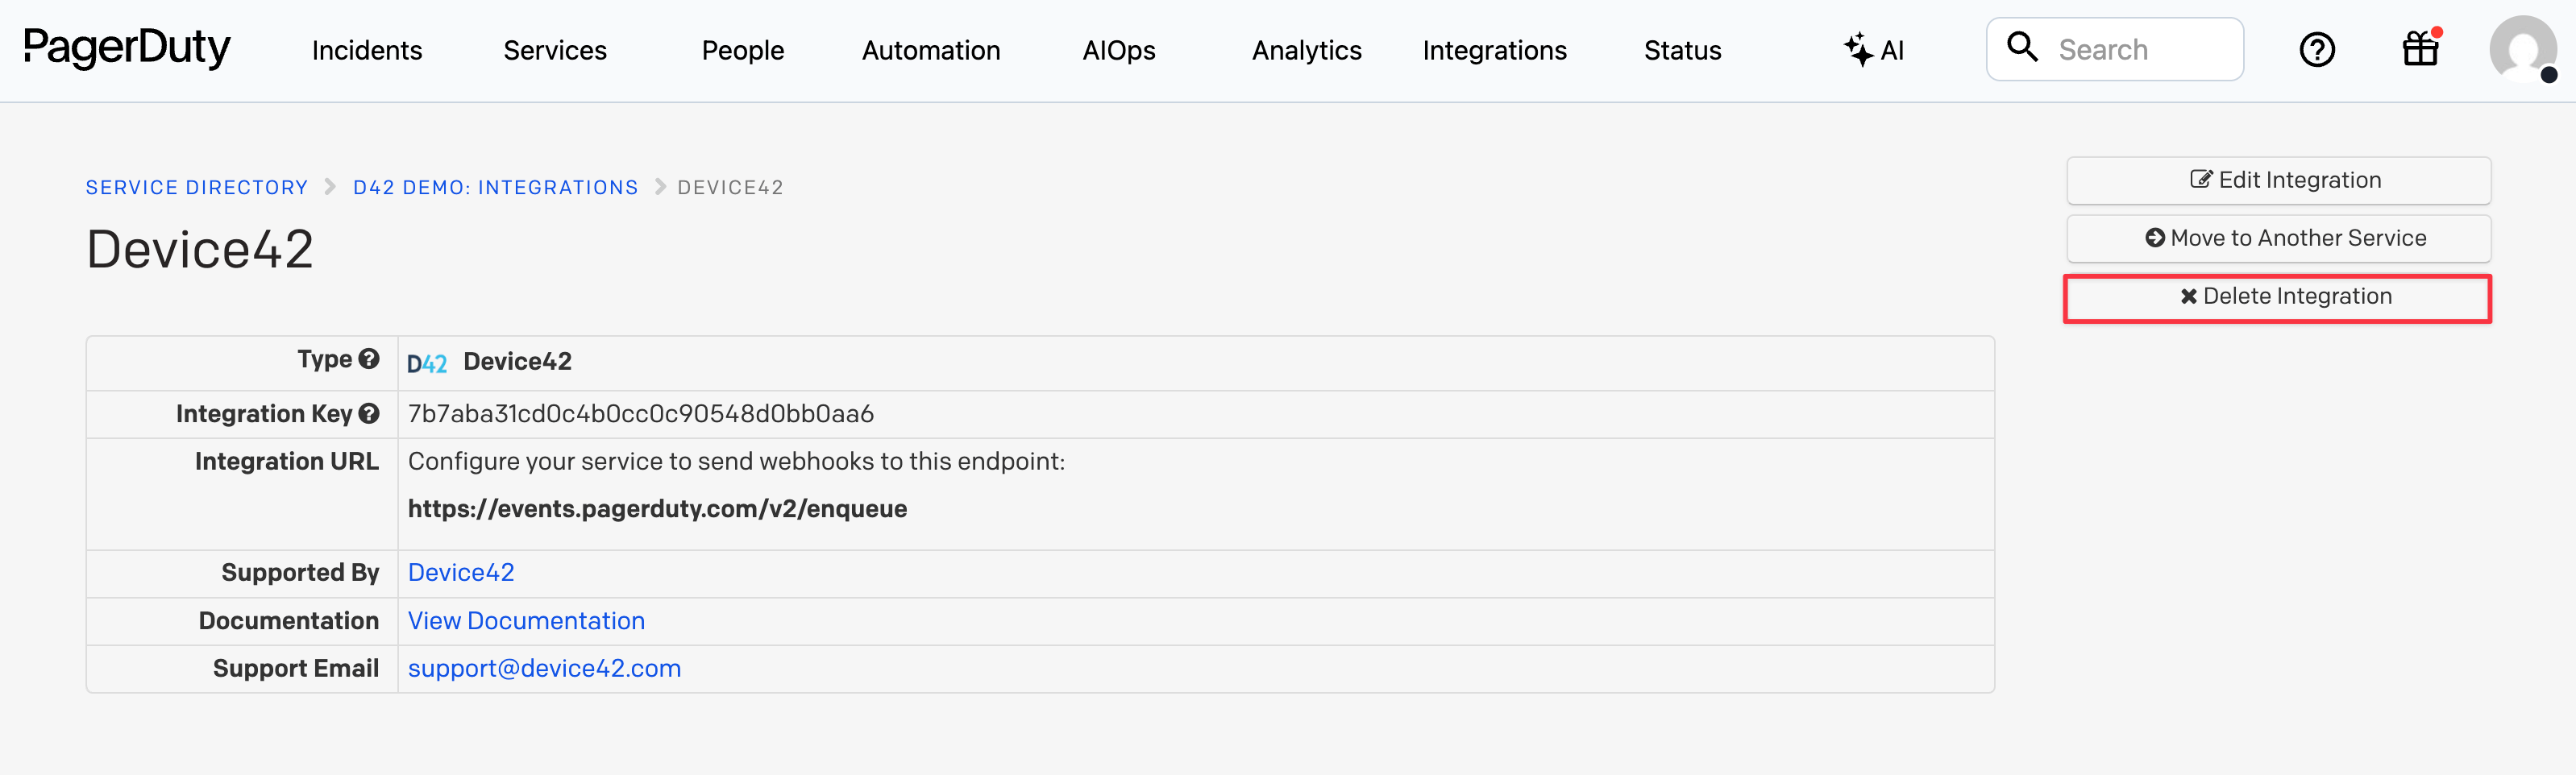The width and height of the screenshot is (2576, 775).
Task: Open the user avatar profile menu
Action: coord(2521,49)
